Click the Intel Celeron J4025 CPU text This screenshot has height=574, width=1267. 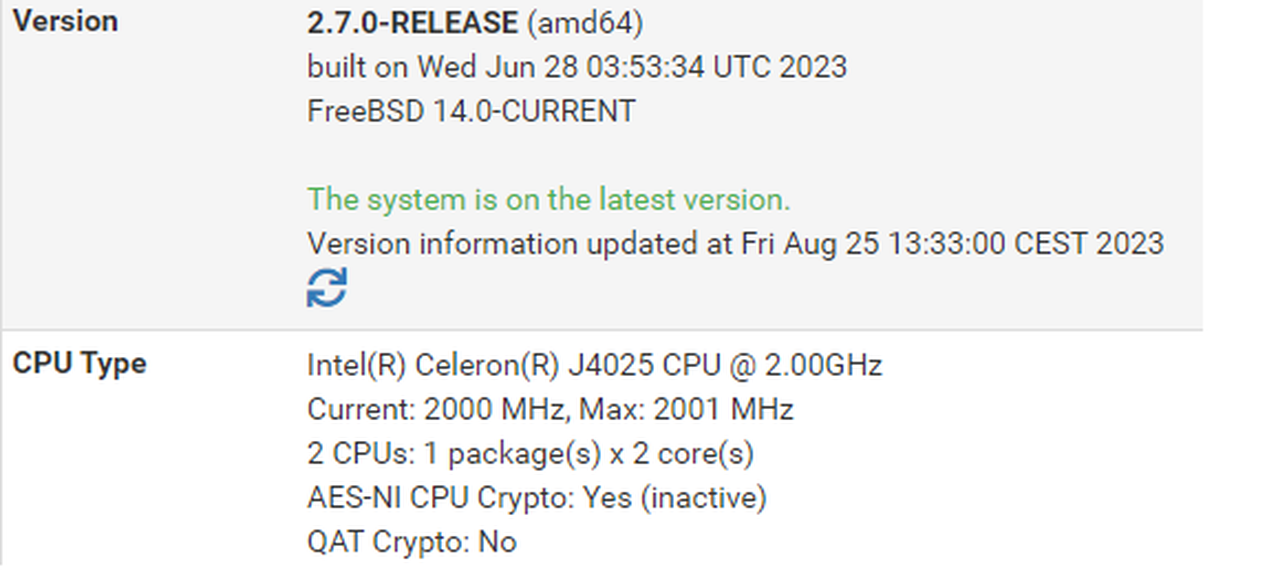click(x=595, y=365)
